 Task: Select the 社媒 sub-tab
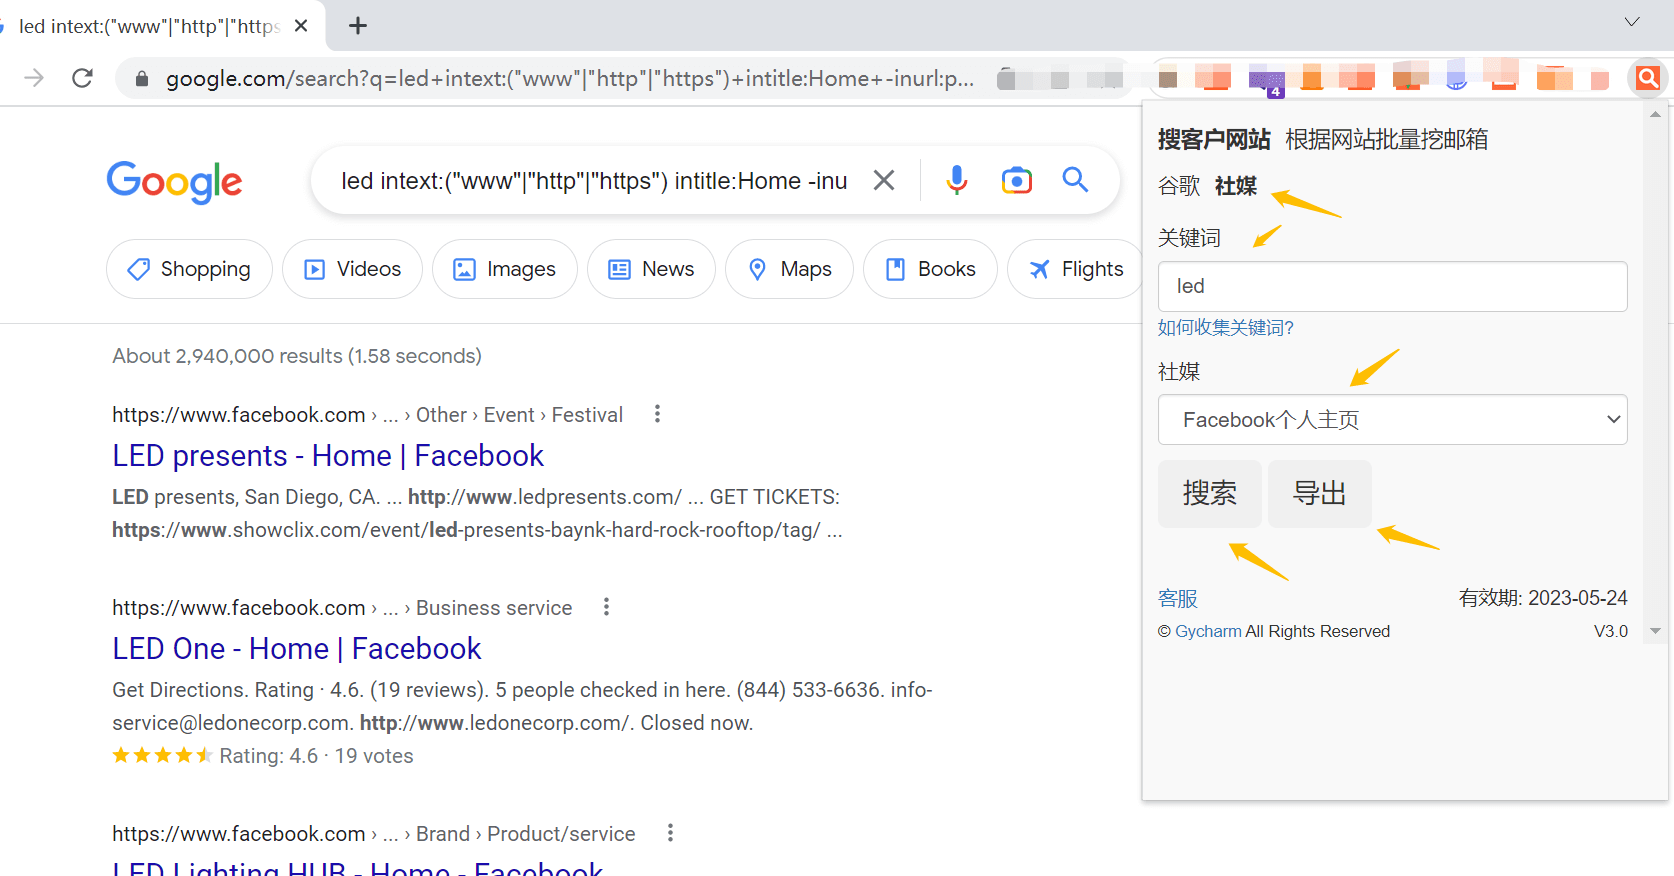pos(1236,186)
